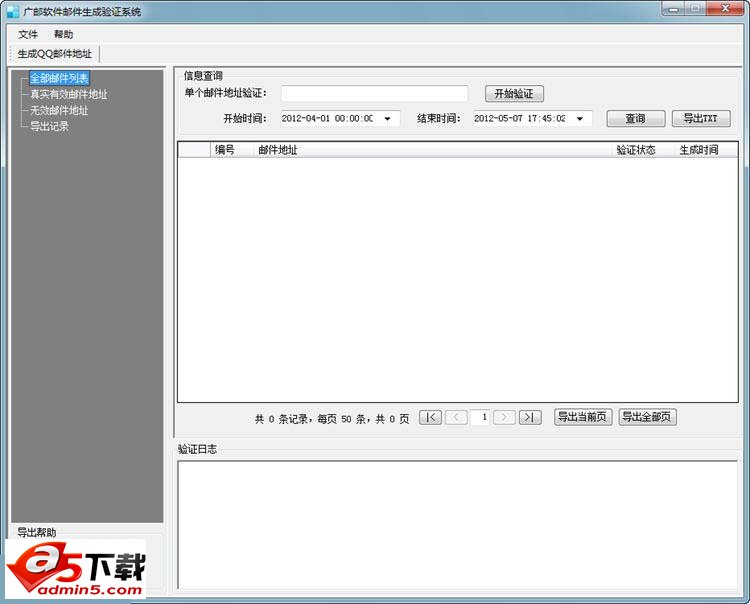Viewport: 750px width, 604px height.
Task: Open 导出记录 tree node
Action: pos(49,126)
